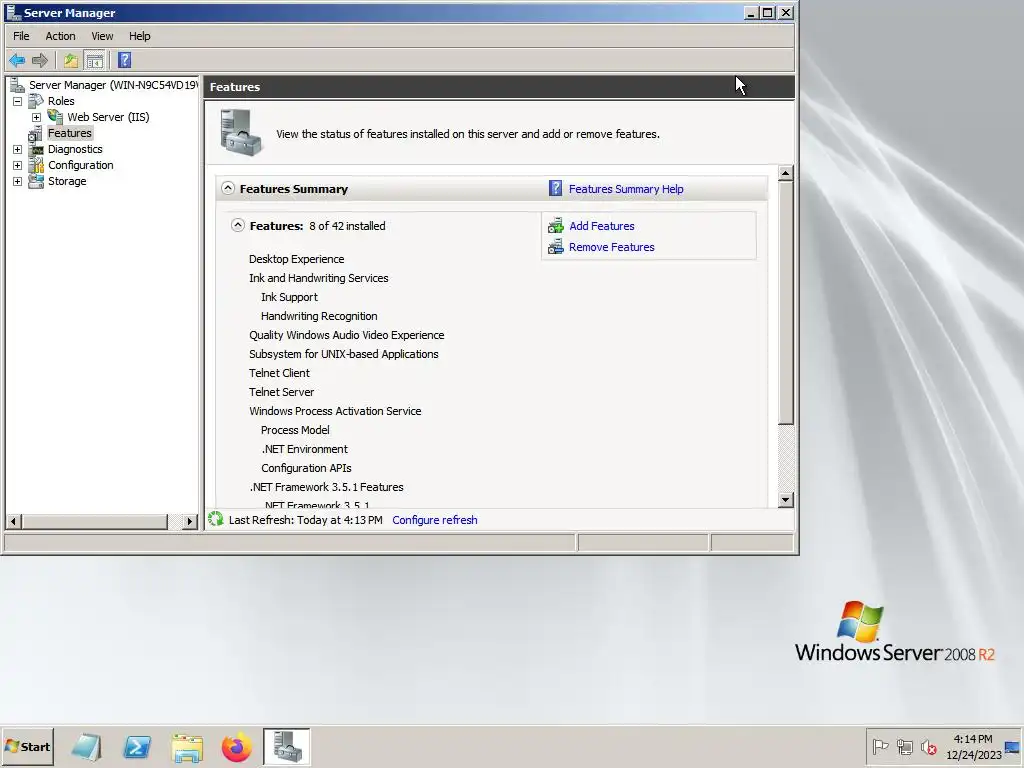
Task: Toggle the Show/Hide Console Tree icon
Action: (x=95, y=61)
